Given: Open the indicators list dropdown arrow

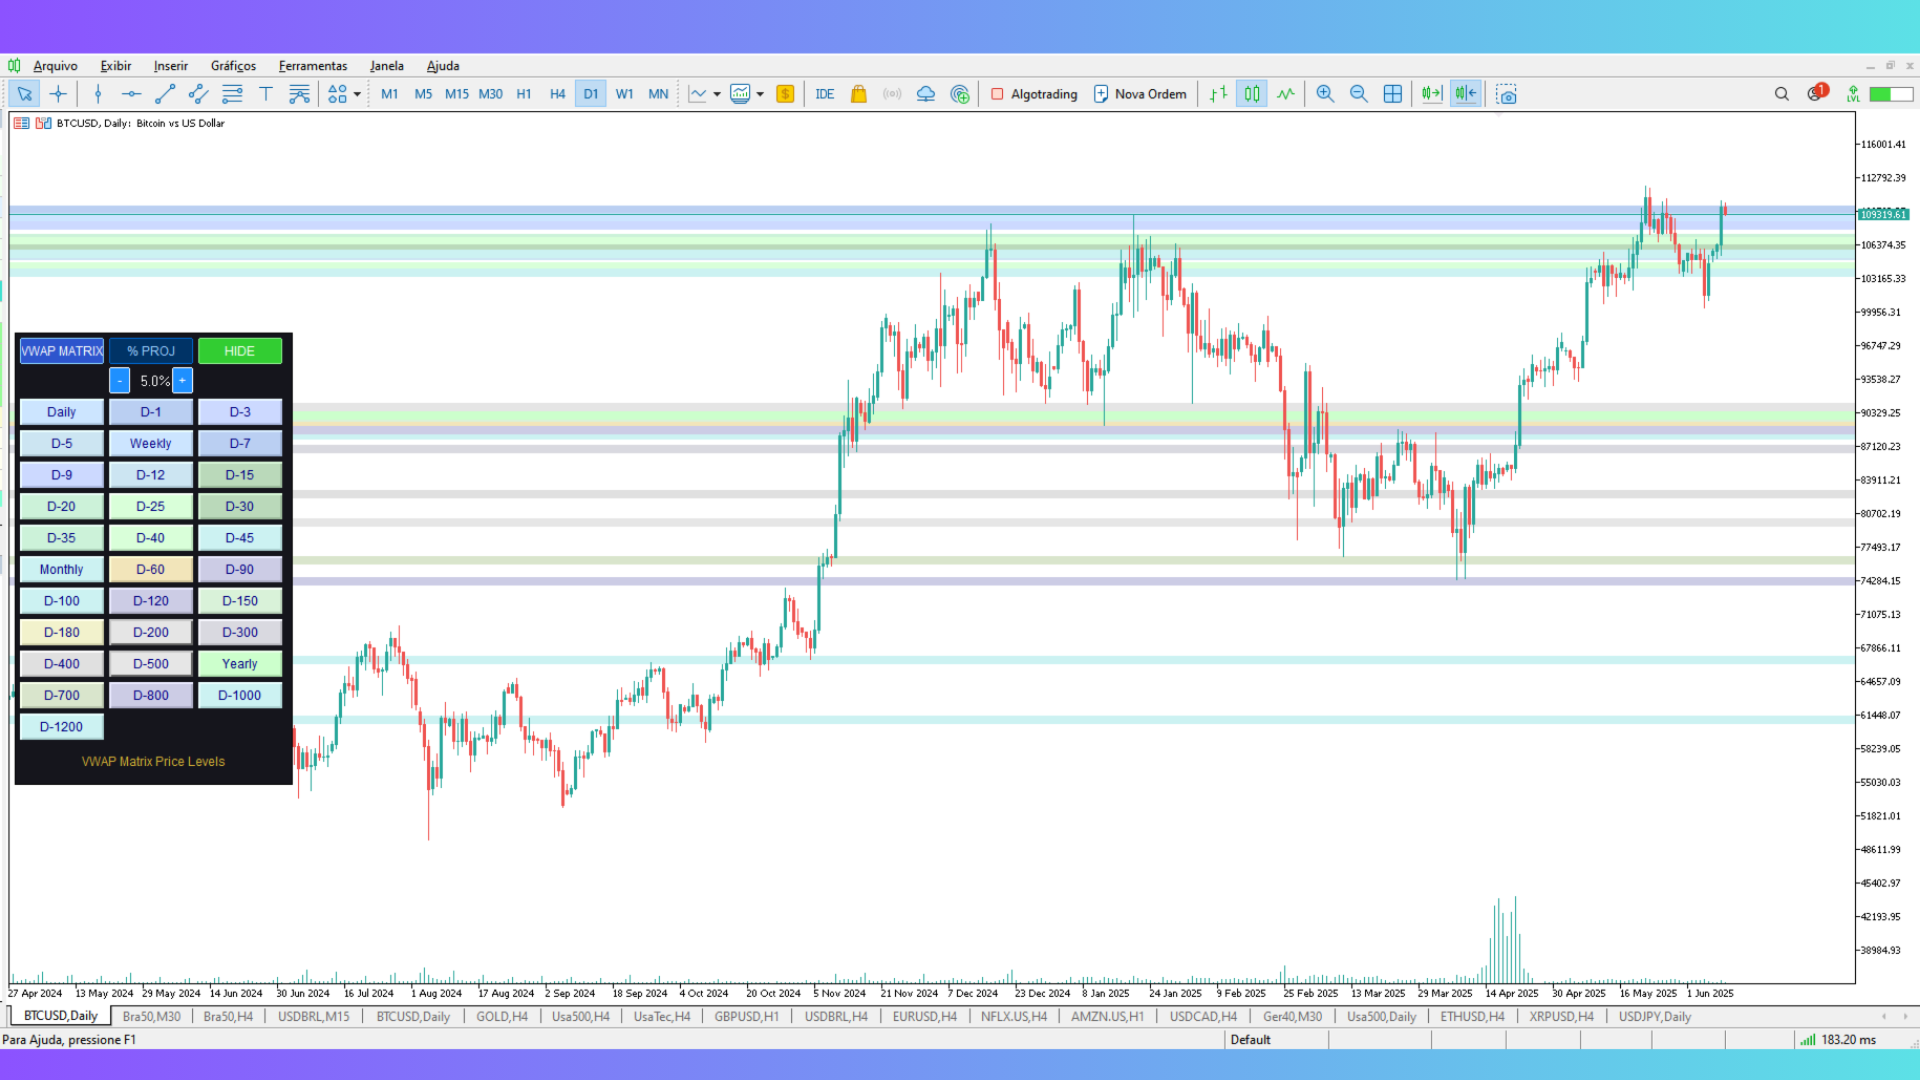Looking at the screenshot, I should [x=717, y=94].
